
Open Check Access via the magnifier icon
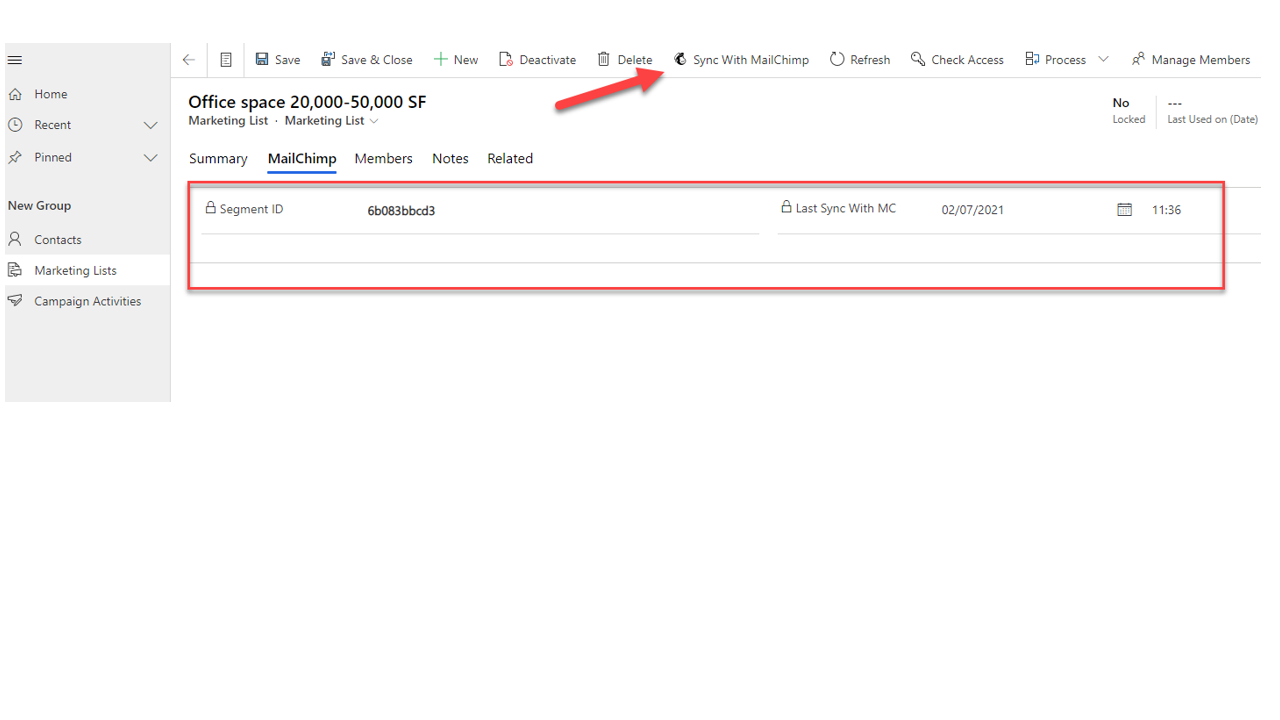click(918, 59)
